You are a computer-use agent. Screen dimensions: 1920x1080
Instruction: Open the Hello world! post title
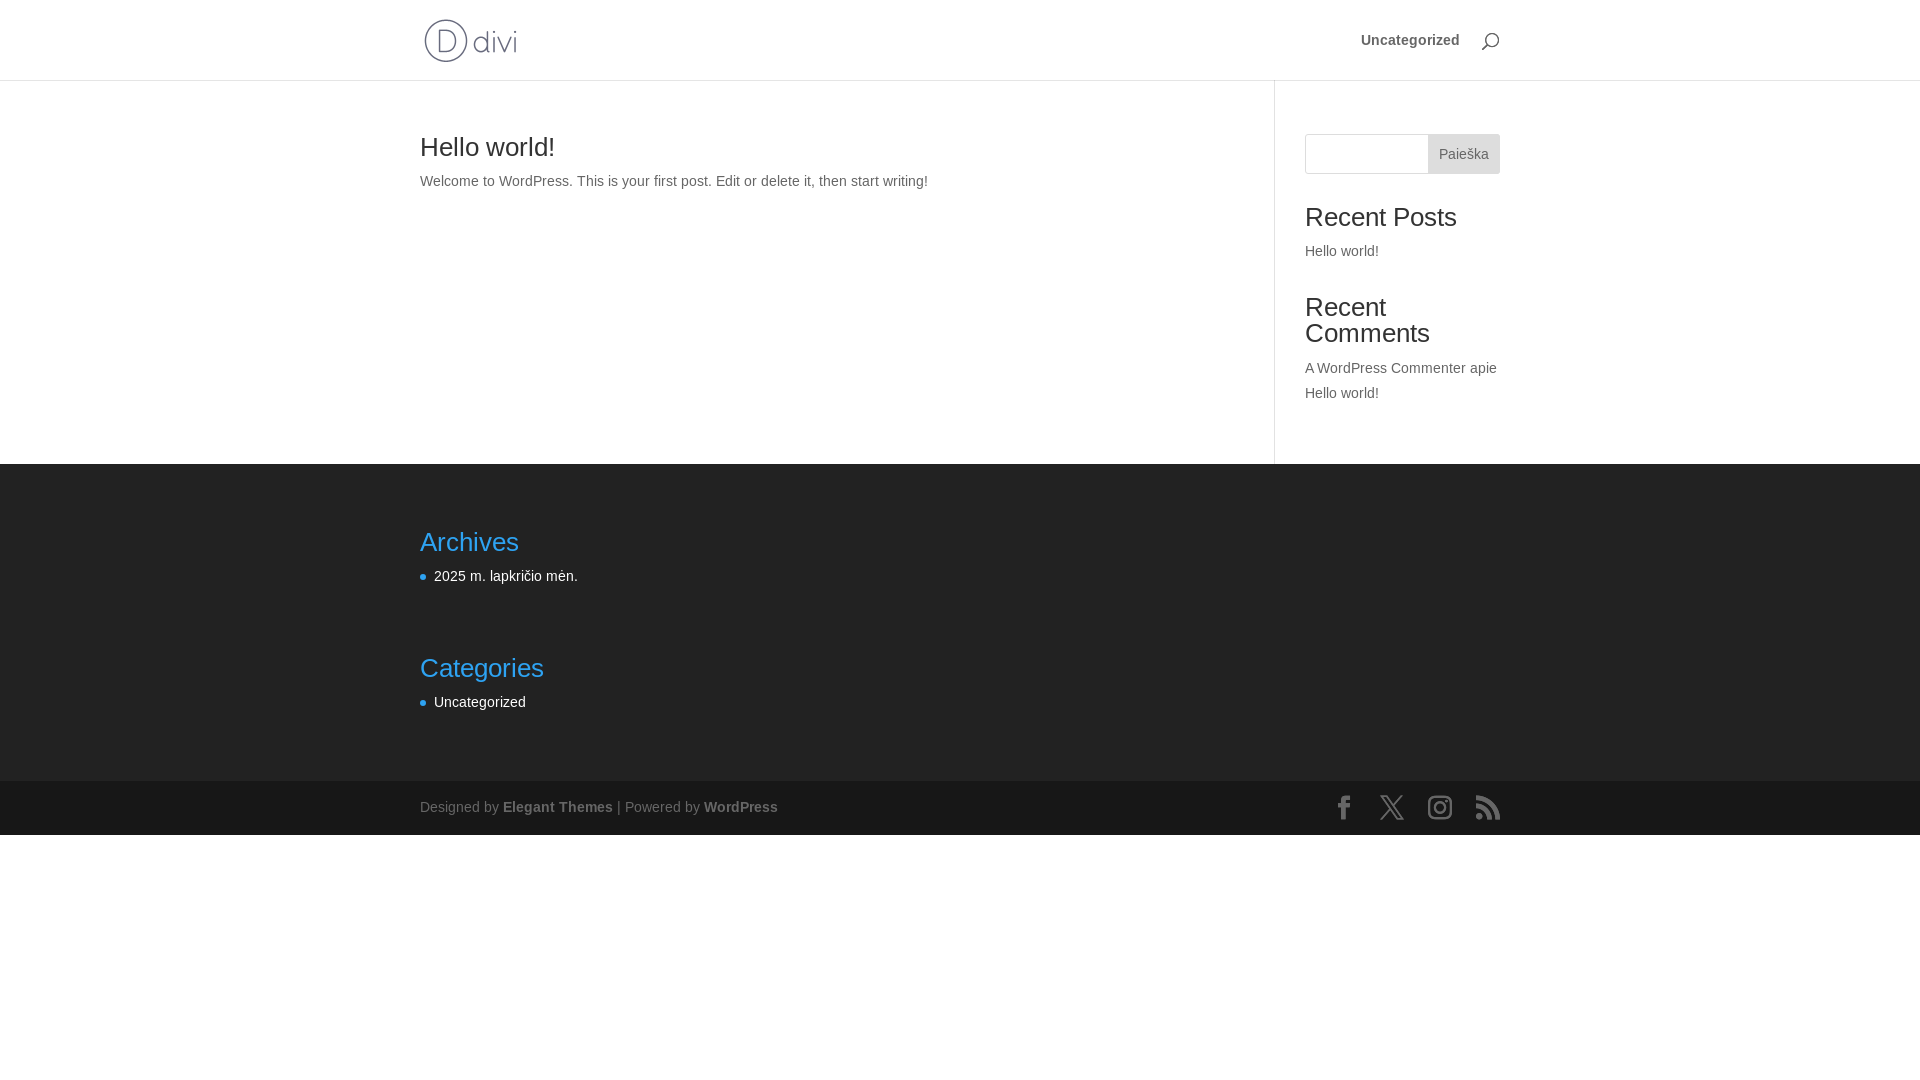click(487, 147)
